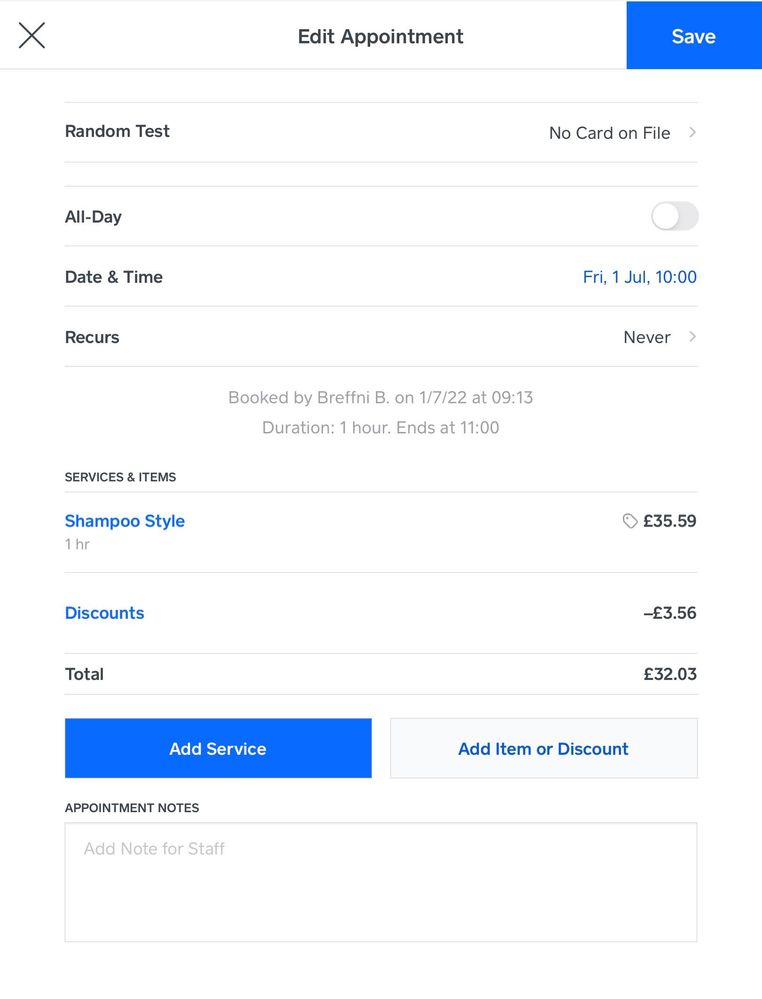Tap the No Card on File text
This screenshot has height=999, width=762.
coord(609,133)
